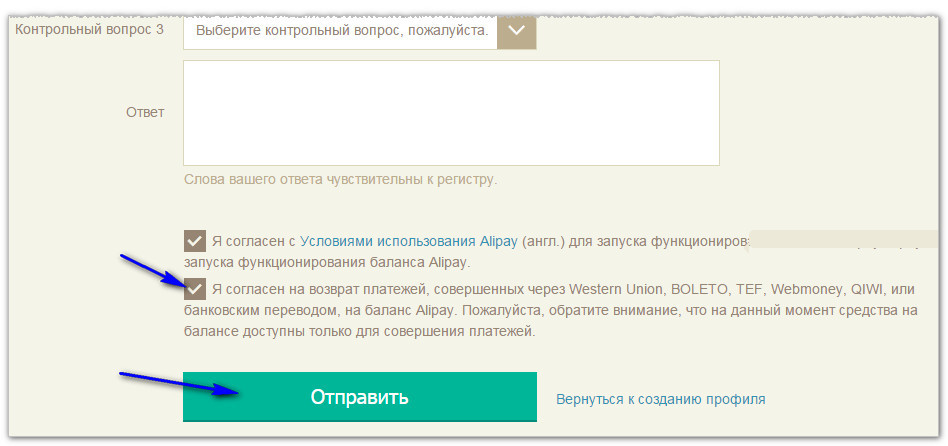The image size is (948, 446).
Task: Click the 'Я согласен с' terms label text
Action: pos(254,241)
